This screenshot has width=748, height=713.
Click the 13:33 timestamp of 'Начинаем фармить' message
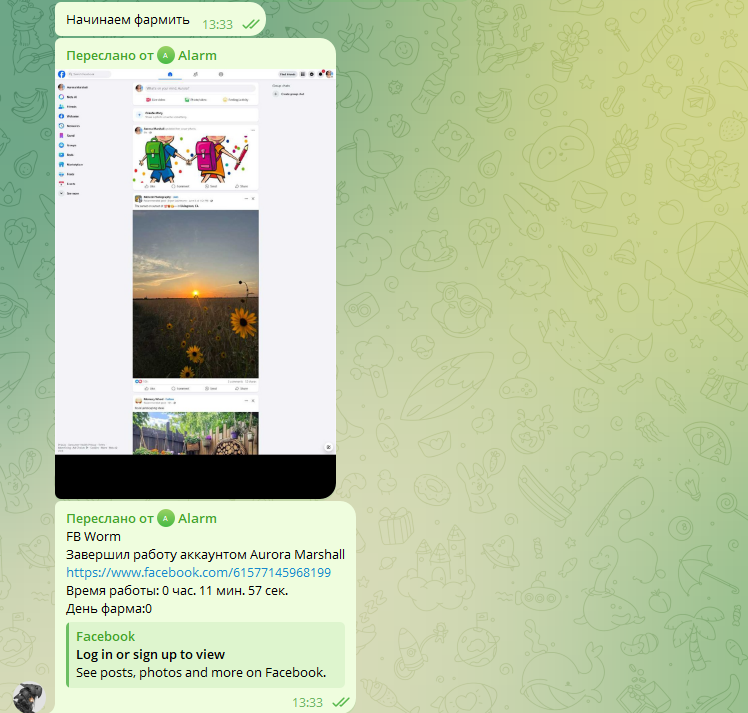click(x=218, y=24)
